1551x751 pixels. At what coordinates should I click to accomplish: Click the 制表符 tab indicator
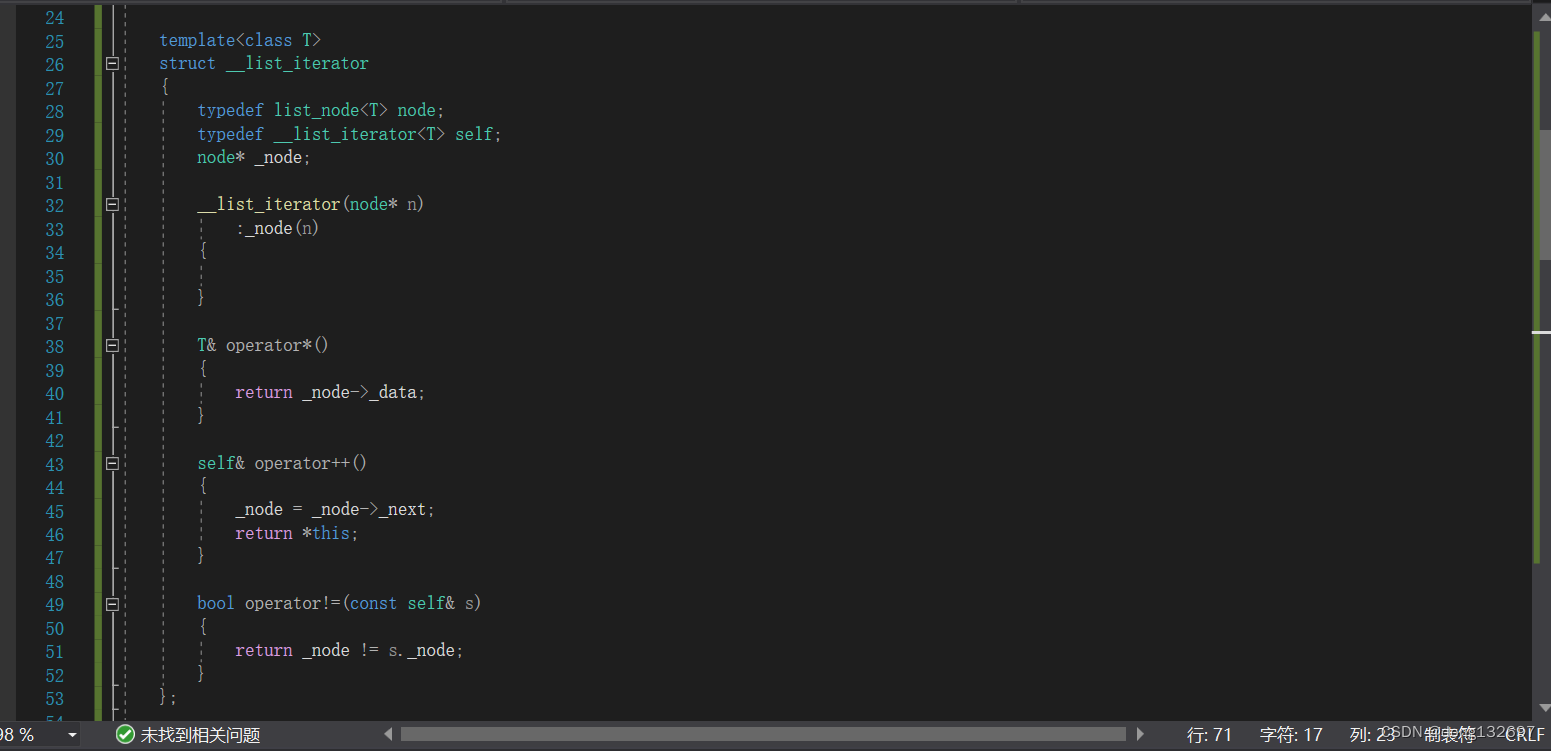pos(1450,735)
